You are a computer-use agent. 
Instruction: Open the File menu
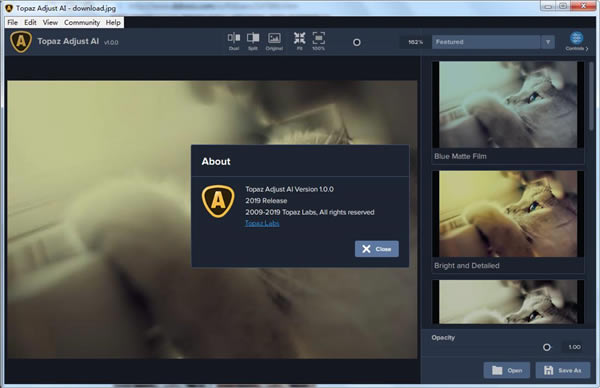click(x=12, y=23)
